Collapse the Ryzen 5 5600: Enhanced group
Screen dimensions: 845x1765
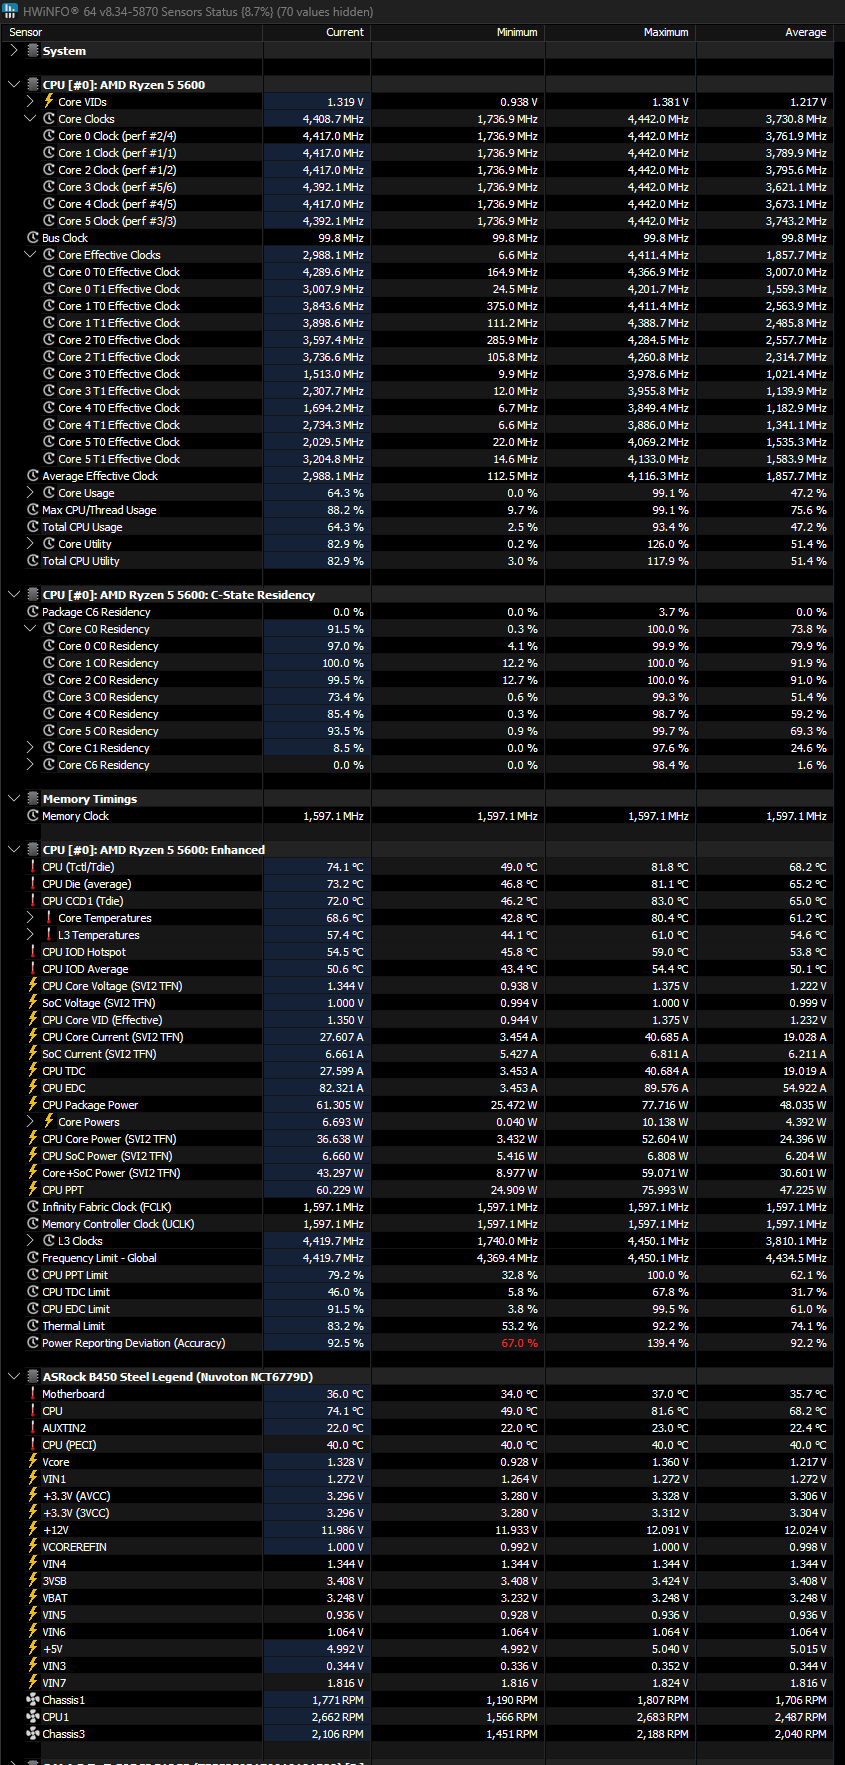pyautogui.click(x=14, y=849)
